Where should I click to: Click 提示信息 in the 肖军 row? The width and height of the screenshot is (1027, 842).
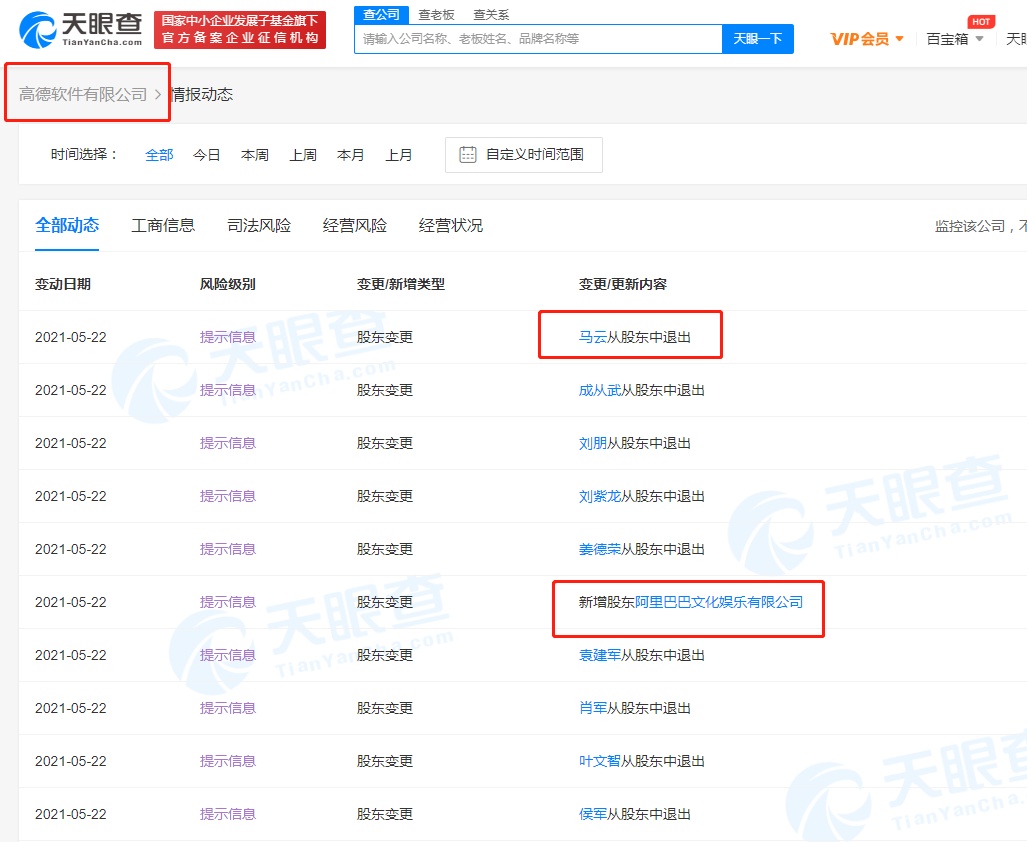click(228, 708)
